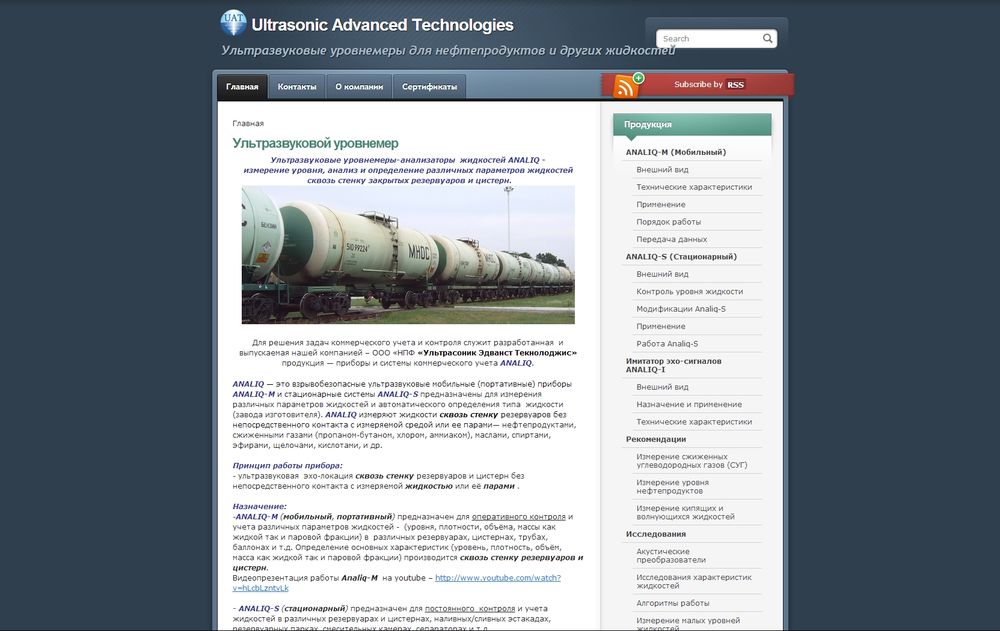This screenshot has height=631, width=1000.
Task: Click the Subscribe by RSS button
Action: click(x=709, y=84)
